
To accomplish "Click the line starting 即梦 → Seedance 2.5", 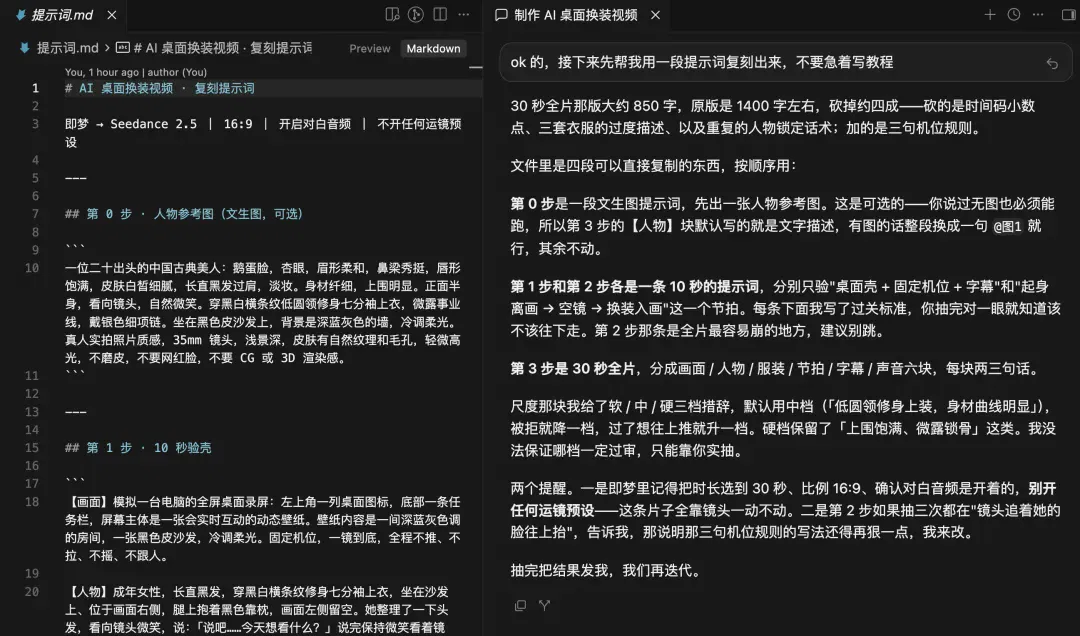I will click(263, 133).
